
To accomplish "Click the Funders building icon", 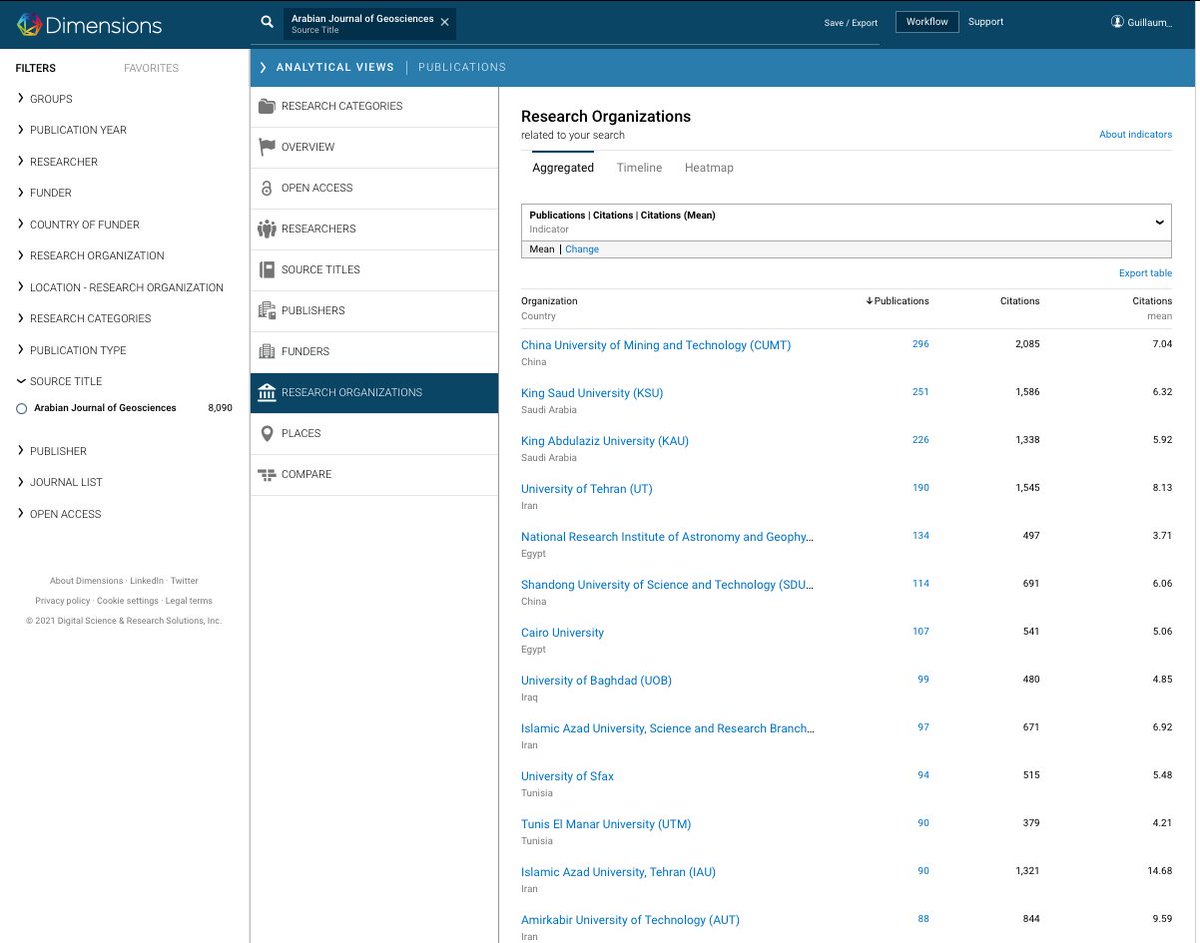I will [x=267, y=352].
